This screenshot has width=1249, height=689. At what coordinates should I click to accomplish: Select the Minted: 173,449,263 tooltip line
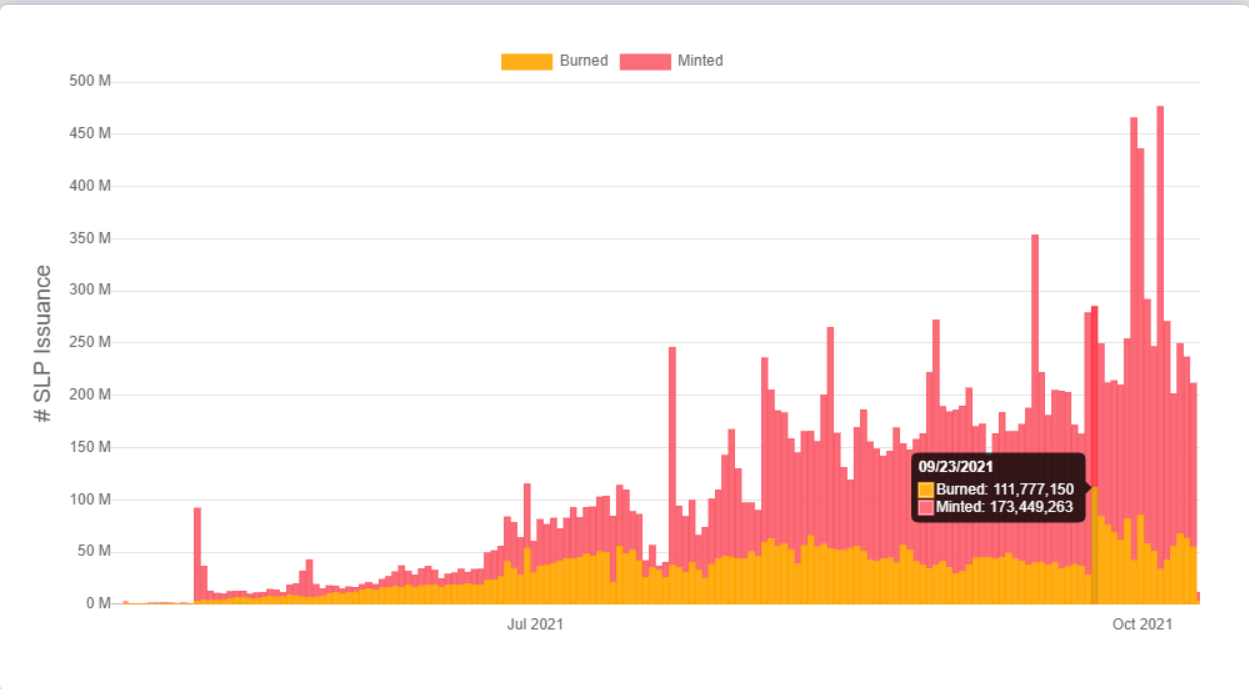pyautogui.click(x=1004, y=508)
